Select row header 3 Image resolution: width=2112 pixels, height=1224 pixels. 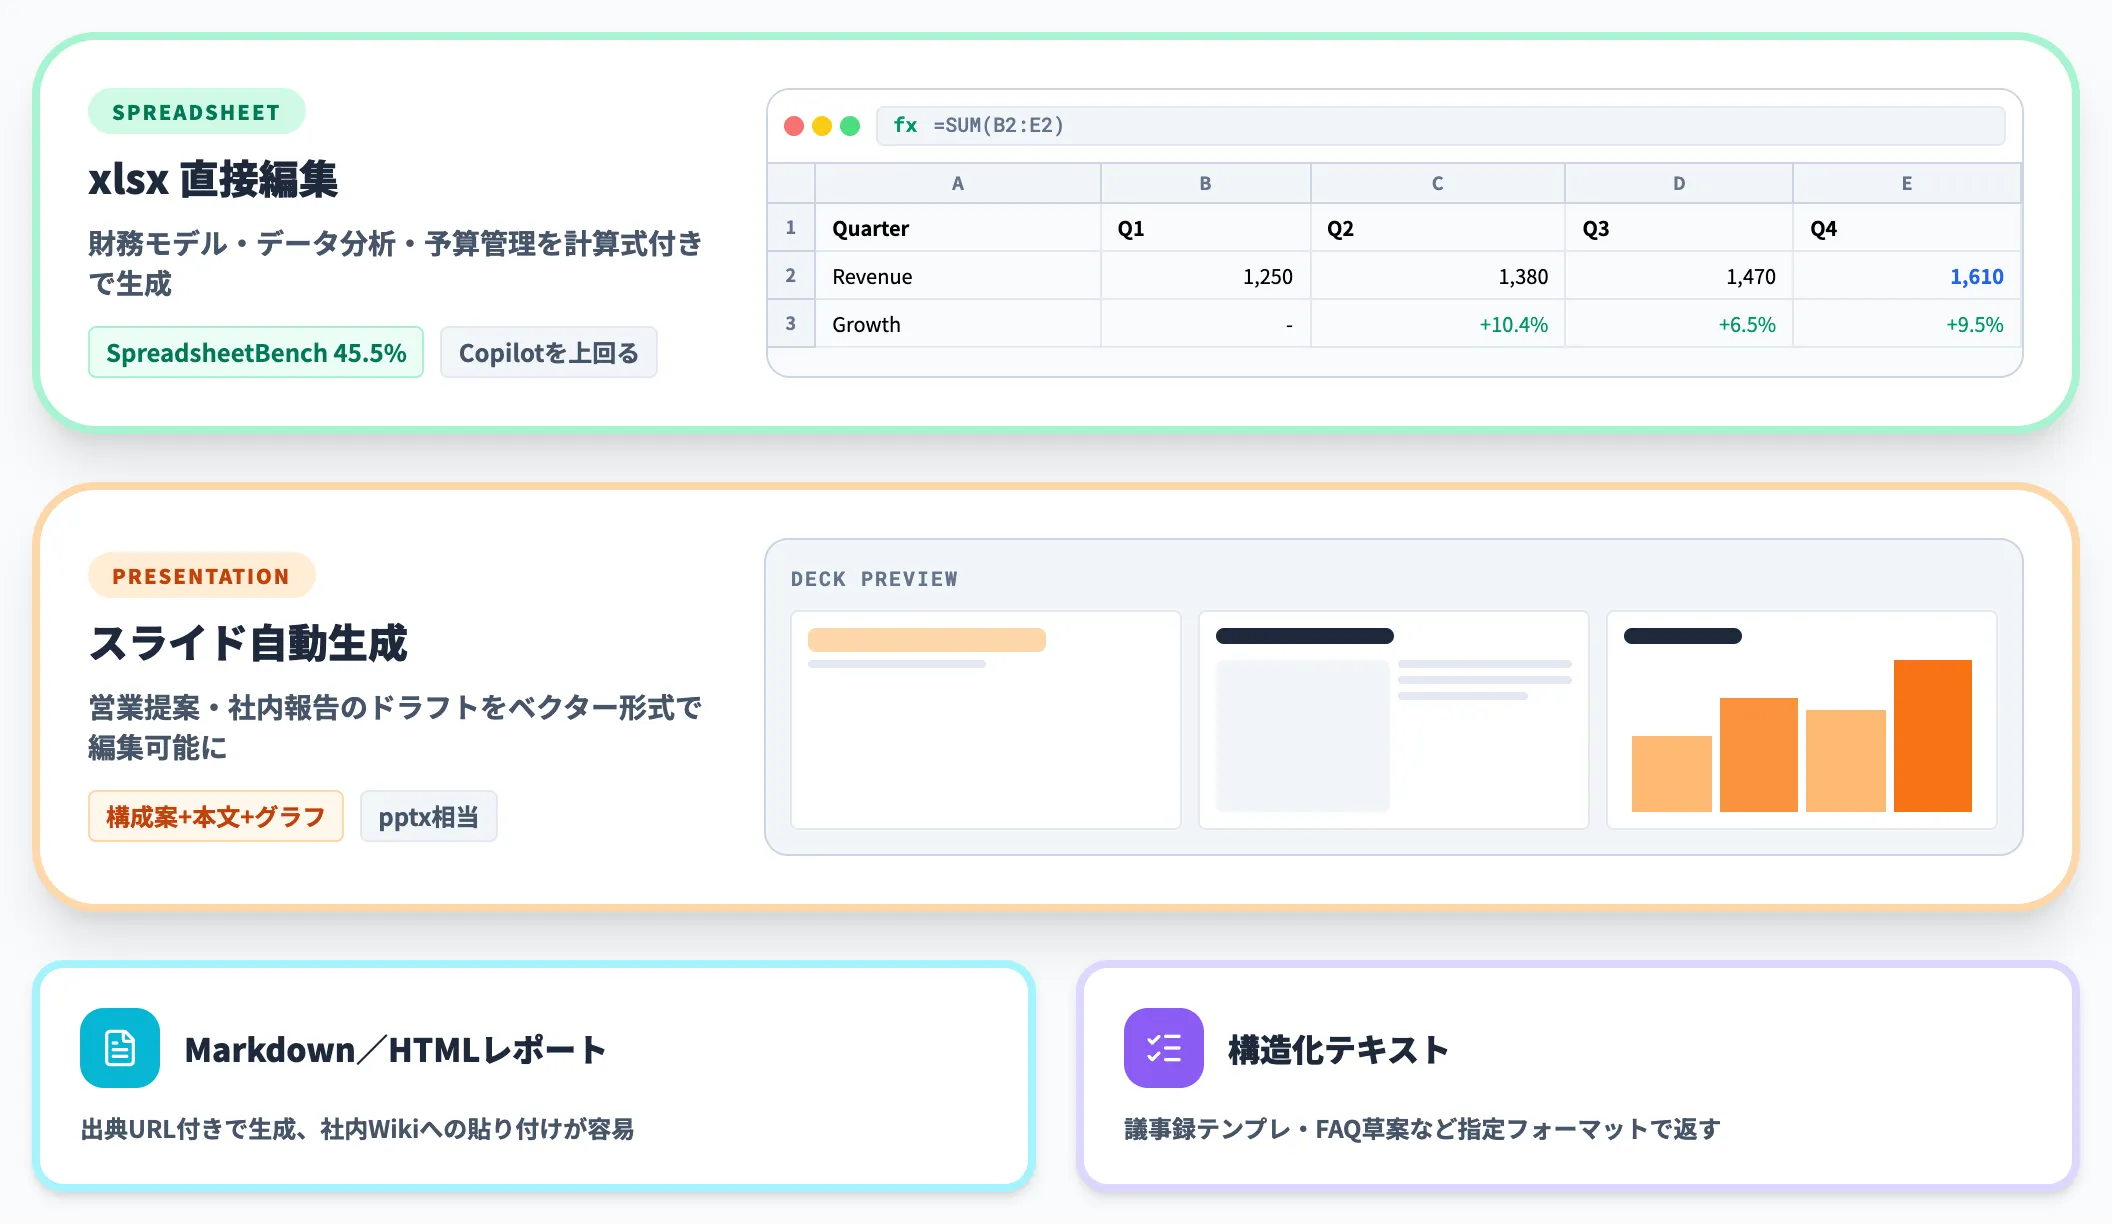pos(791,324)
